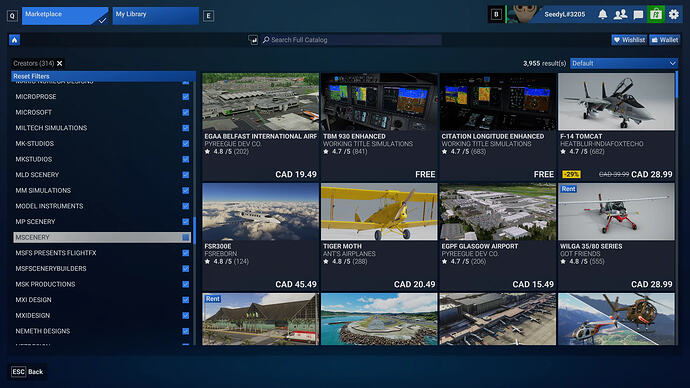Click the Q key shortcut icon
Viewport: 690px width, 388px height.
pyautogui.click(x=12, y=16)
